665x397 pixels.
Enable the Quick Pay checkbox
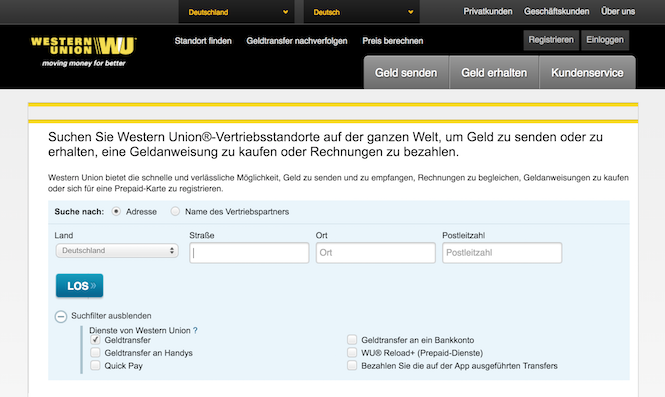pyautogui.click(x=95, y=365)
